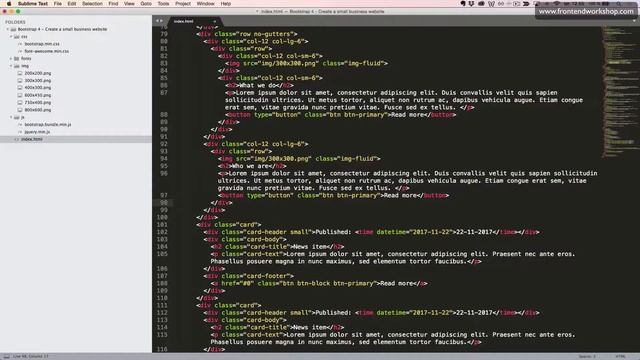Click the image file icon beside 200x200.png
This screenshot has width=640, height=360.
[x=20, y=73]
